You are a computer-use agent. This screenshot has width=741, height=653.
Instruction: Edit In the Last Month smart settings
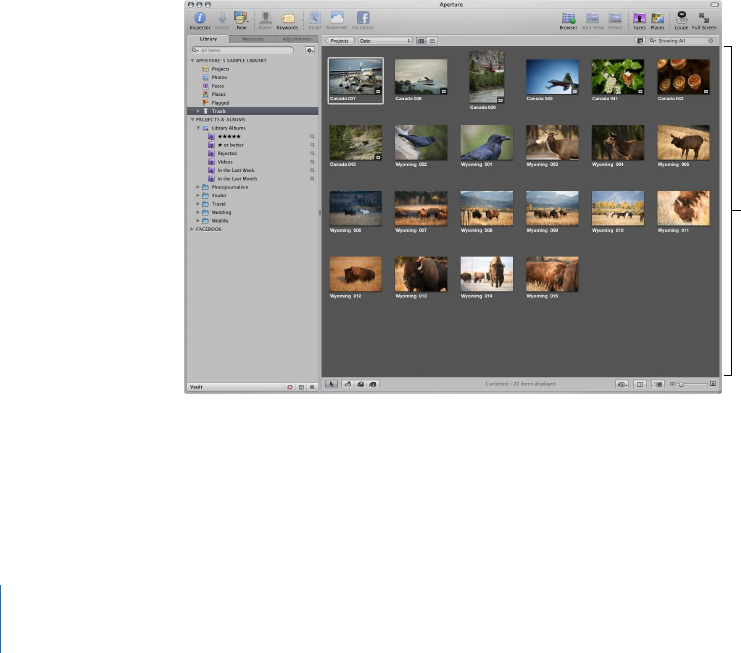tap(312, 179)
